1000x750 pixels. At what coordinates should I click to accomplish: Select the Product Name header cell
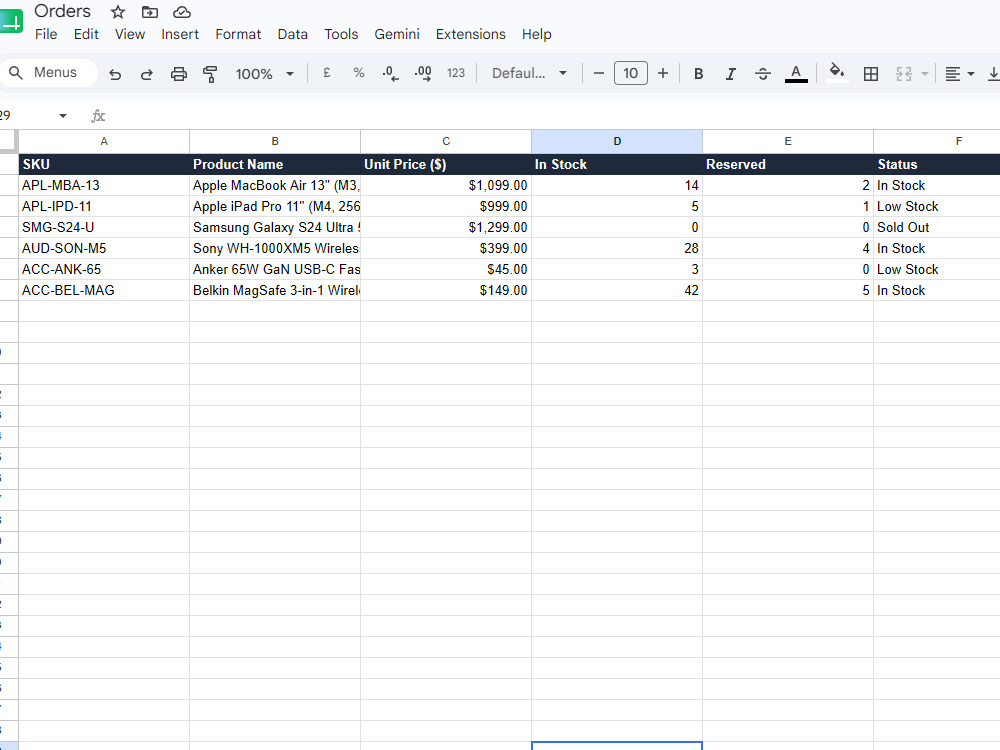coord(275,165)
